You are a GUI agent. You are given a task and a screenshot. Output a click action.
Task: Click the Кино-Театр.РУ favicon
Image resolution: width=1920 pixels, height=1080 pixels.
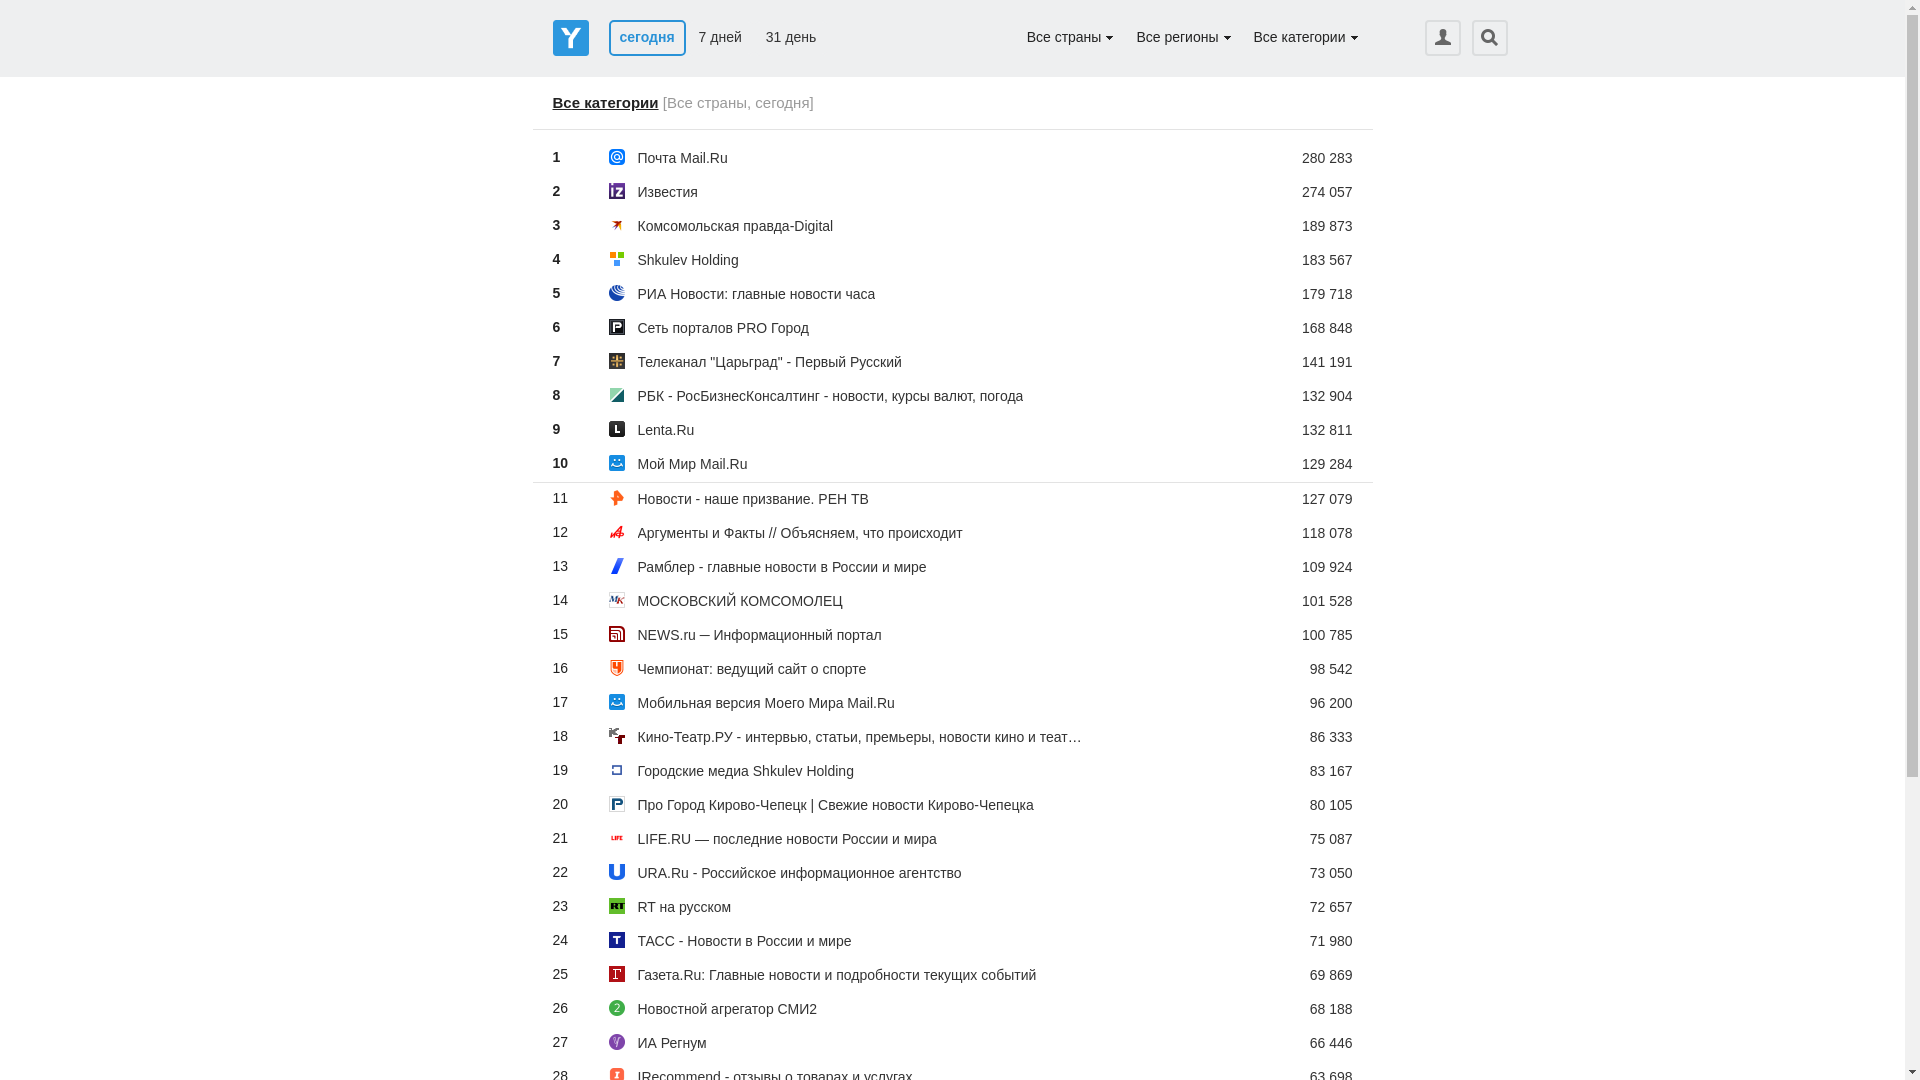617,737
